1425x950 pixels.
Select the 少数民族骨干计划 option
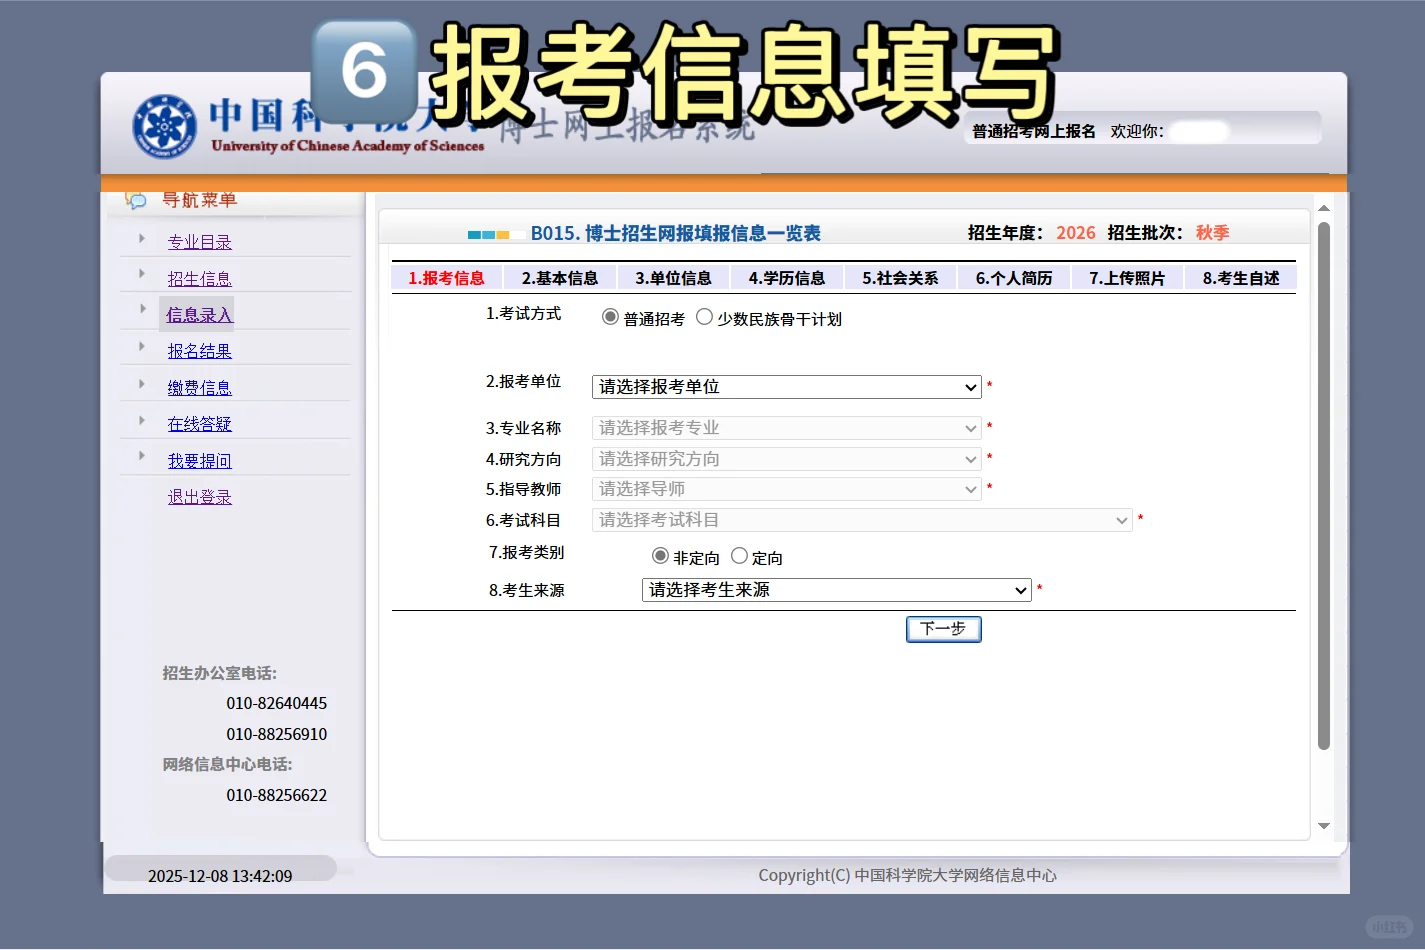[x=706, y=317]
